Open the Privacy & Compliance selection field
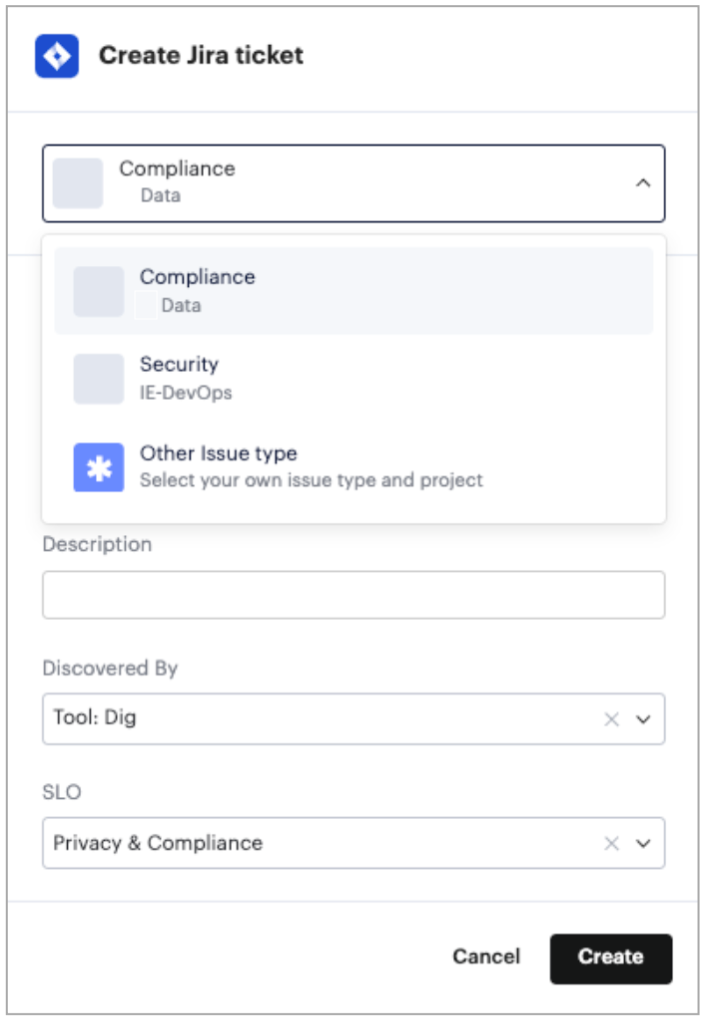Viewport: 706px width, 1022px height. [x=353, y=843]
